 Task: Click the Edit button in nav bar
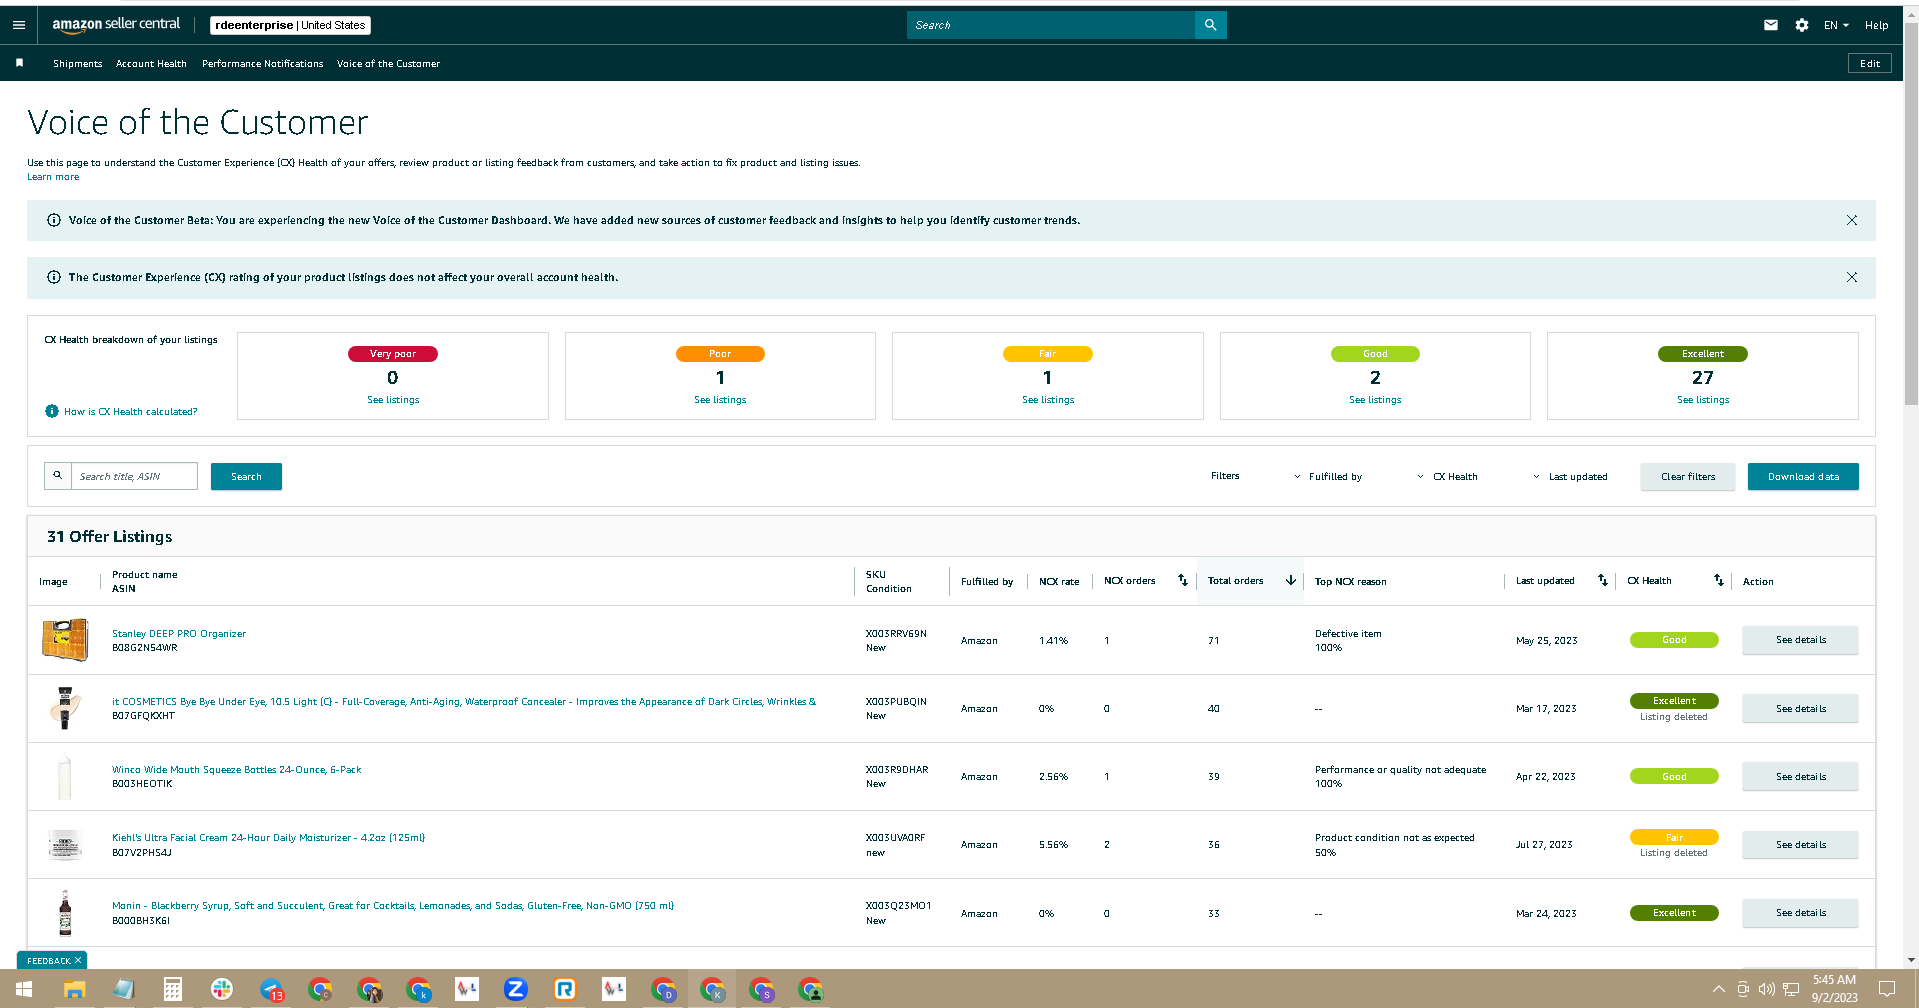(1870, 63)
